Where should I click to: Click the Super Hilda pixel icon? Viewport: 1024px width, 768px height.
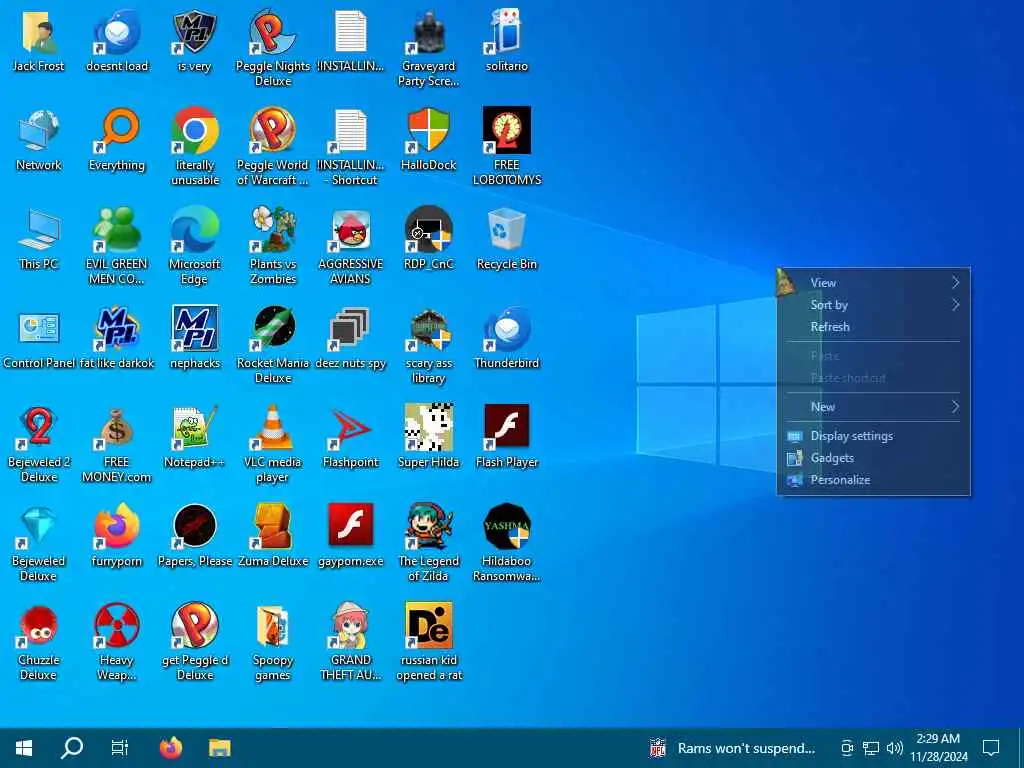coord(429,428)
